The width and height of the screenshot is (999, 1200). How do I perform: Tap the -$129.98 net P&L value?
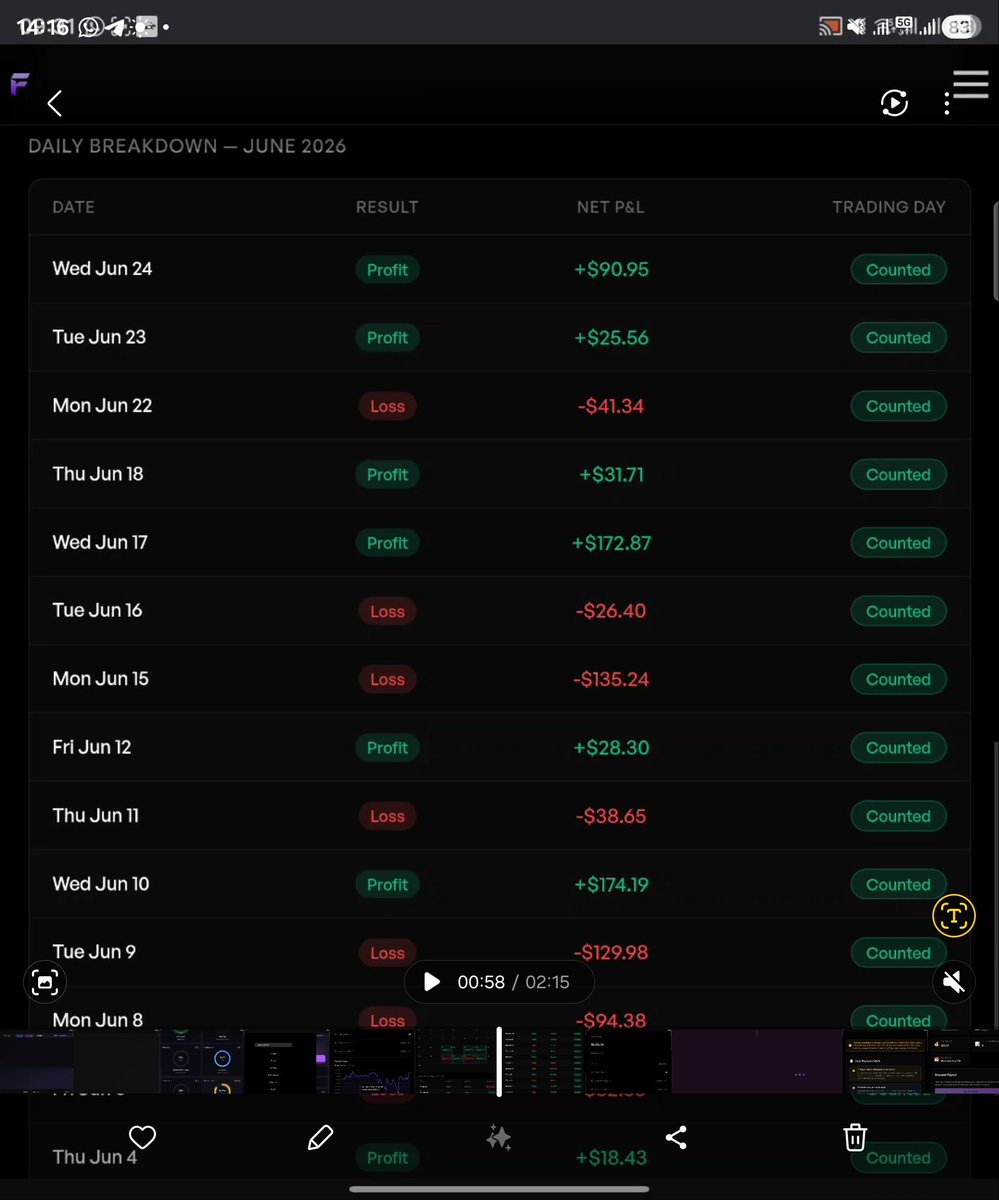611,953
